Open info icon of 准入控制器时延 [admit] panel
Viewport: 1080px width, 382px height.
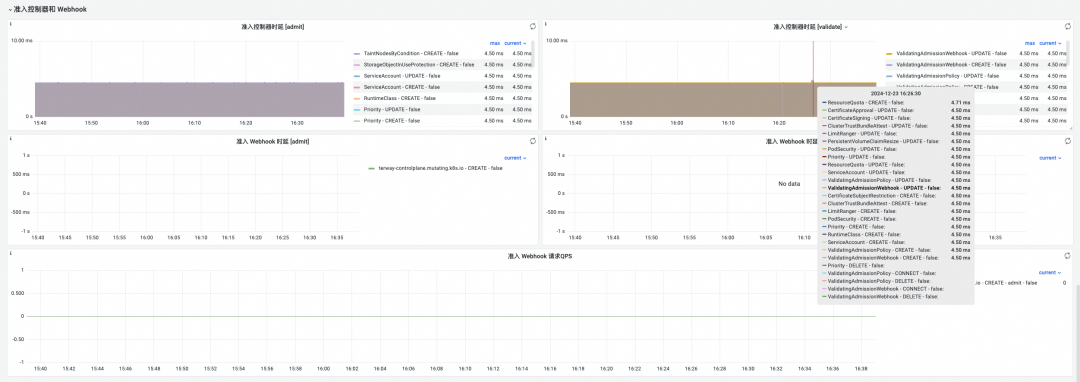coord(11,24)
